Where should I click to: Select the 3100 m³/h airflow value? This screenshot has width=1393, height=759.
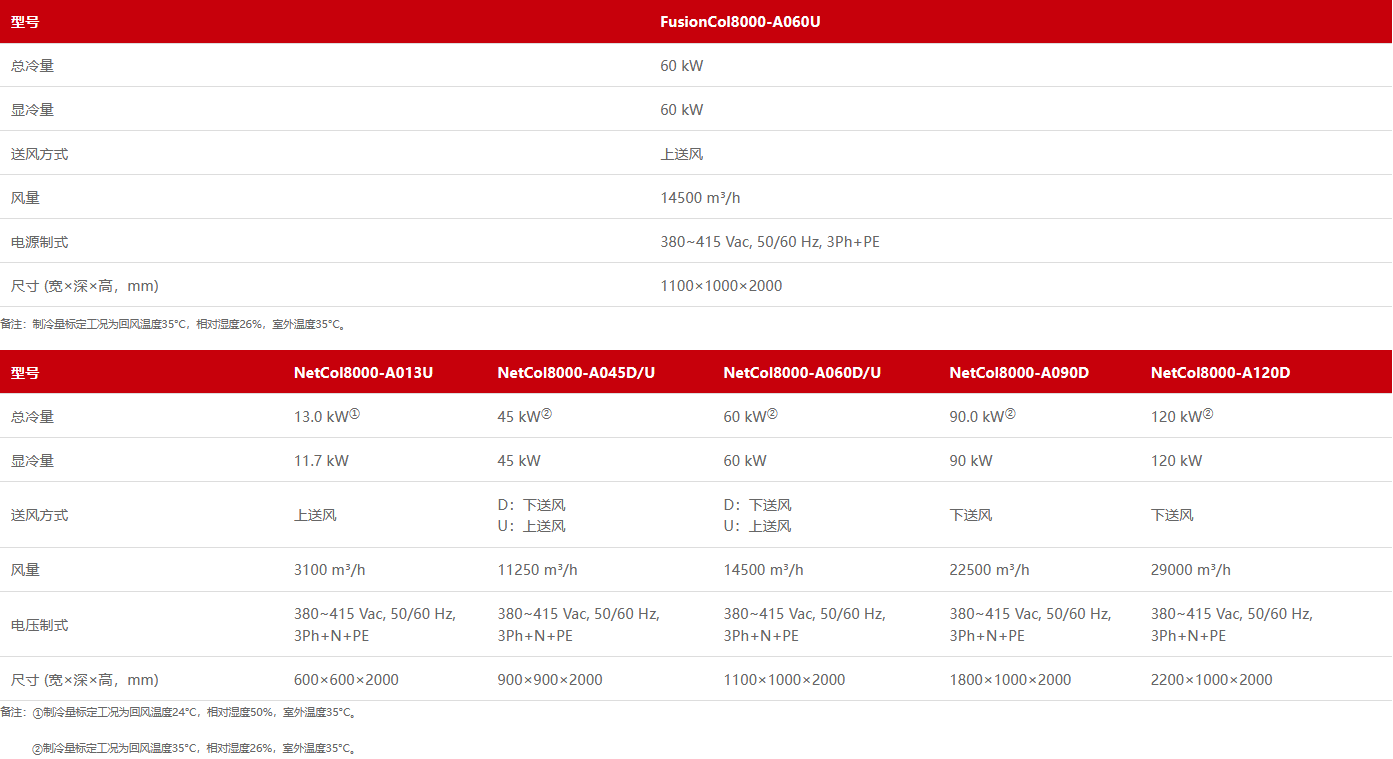tap(330, 570)
